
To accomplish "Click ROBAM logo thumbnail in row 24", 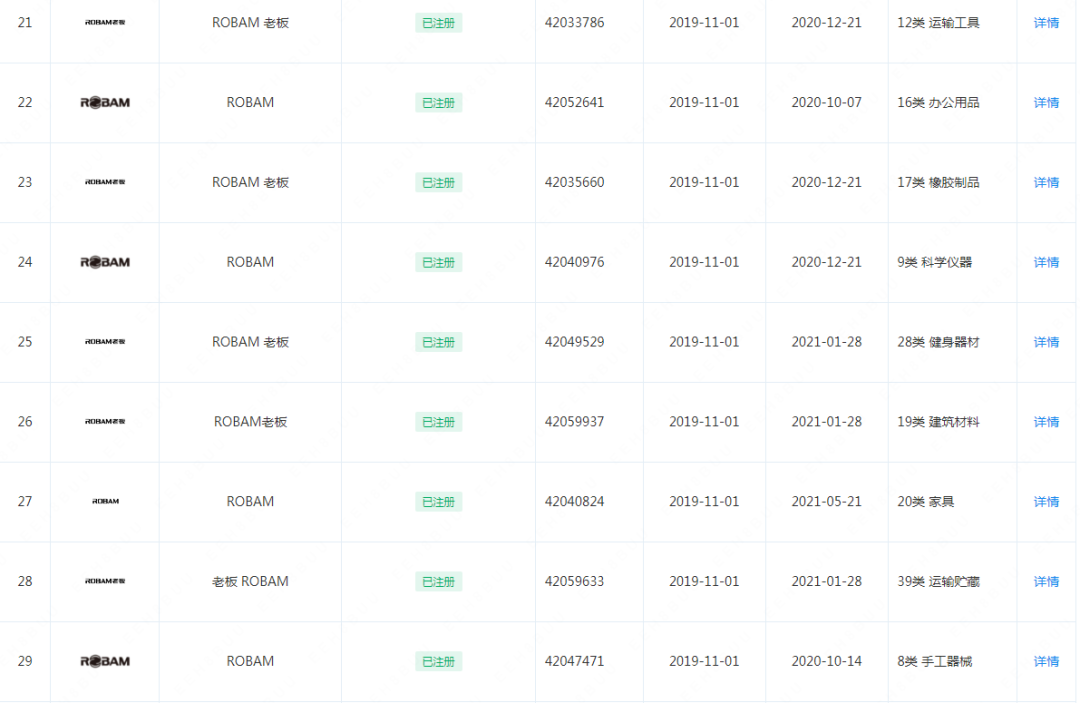I will point(105,262).
